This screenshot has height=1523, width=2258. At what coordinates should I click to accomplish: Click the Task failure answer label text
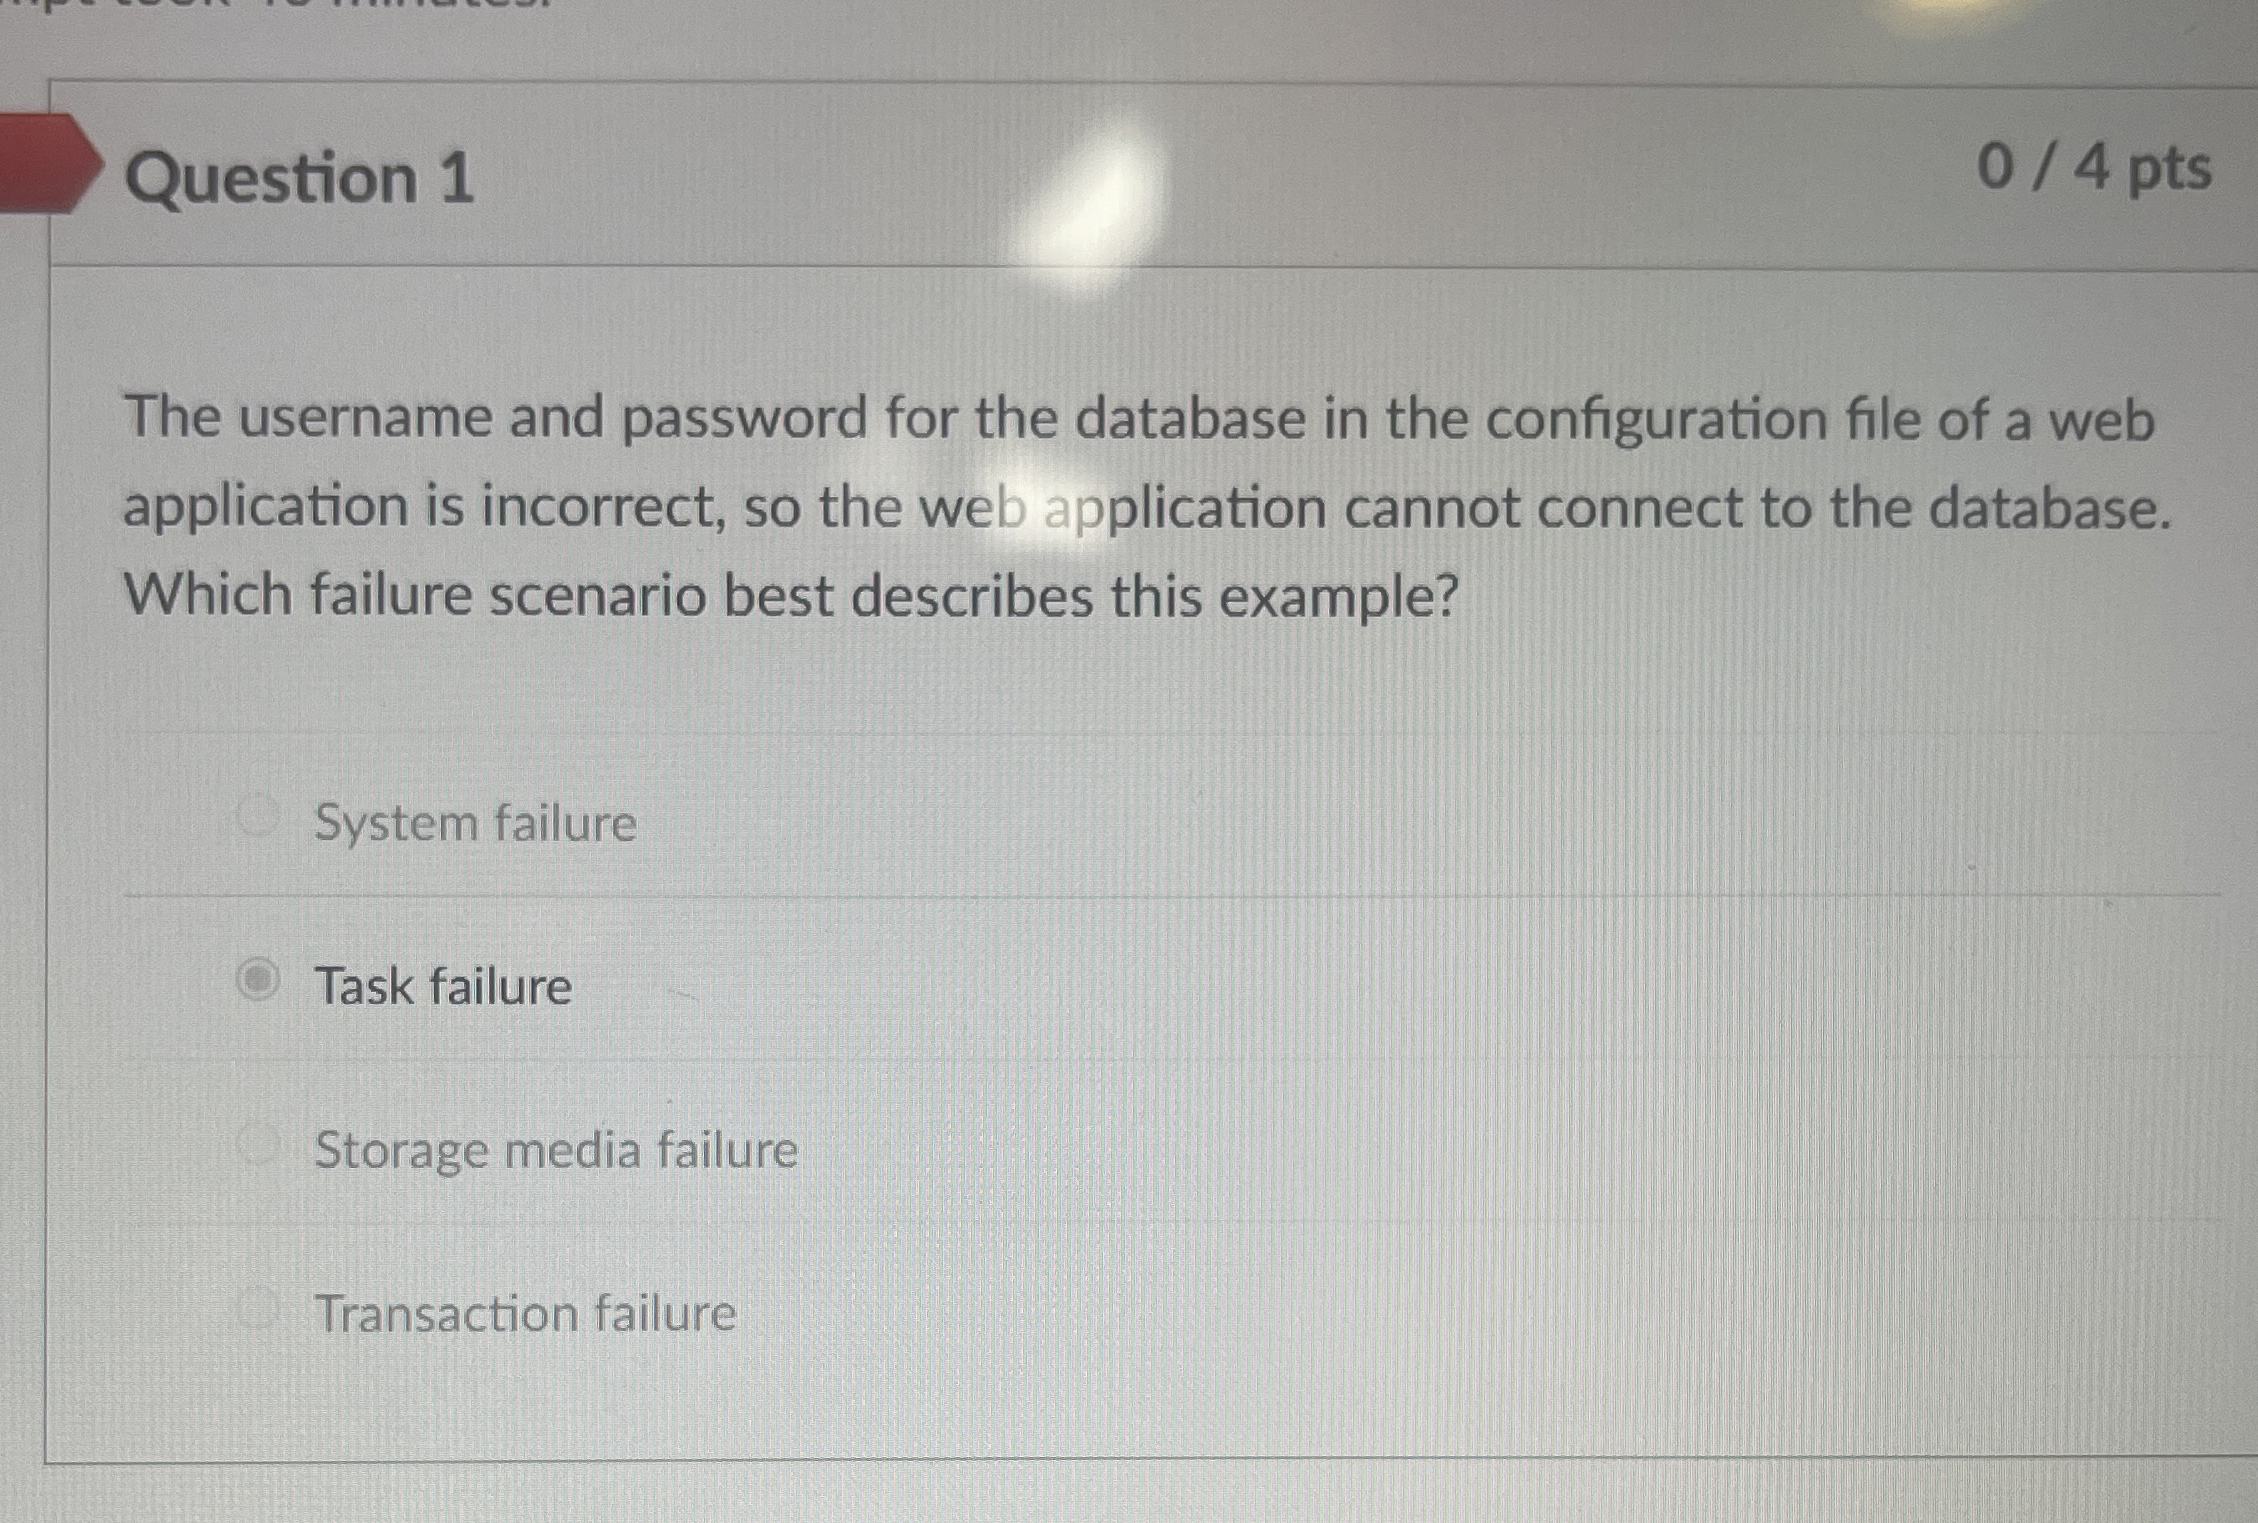tap(441, 986)
